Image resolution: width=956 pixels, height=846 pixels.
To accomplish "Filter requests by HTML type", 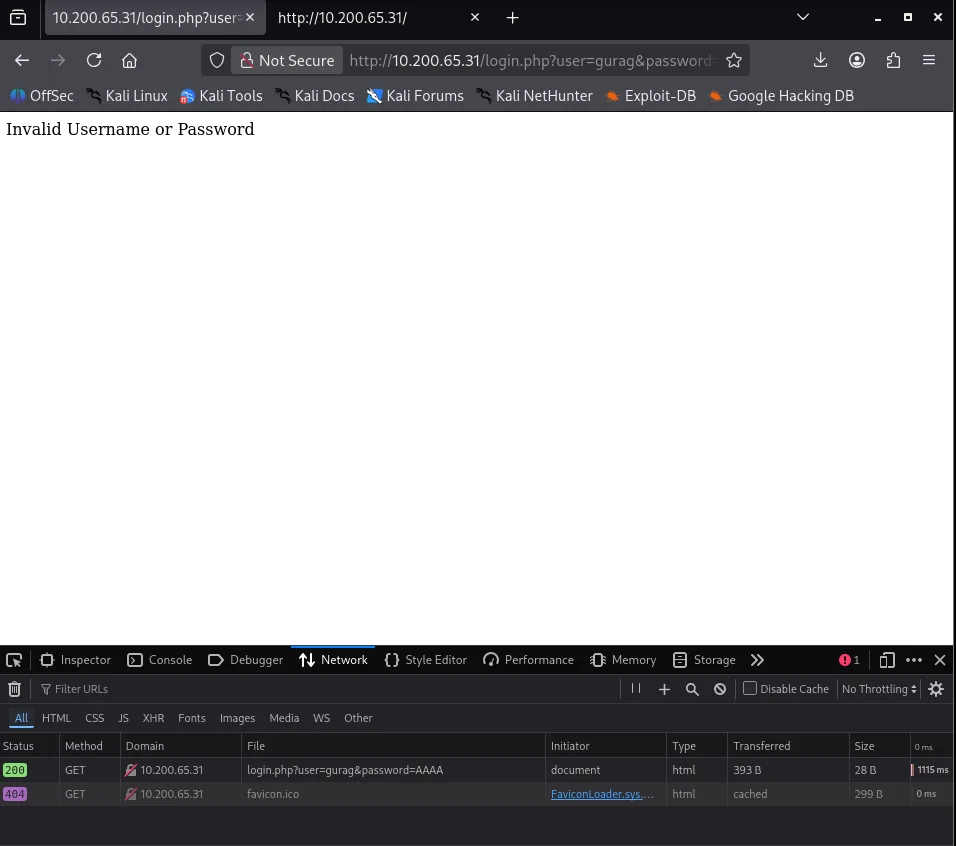I will [56, 718].
